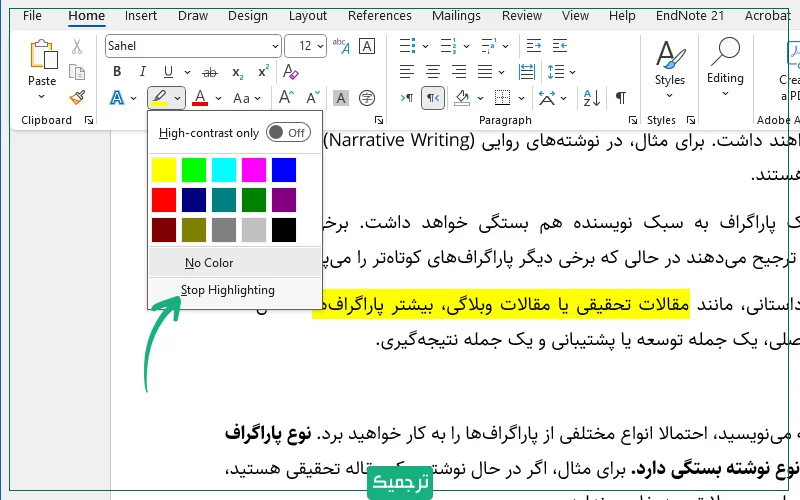Pick the bright green highlight swatch
The width and height of the screenshot is (800, 500).
[x=194, y=169]
